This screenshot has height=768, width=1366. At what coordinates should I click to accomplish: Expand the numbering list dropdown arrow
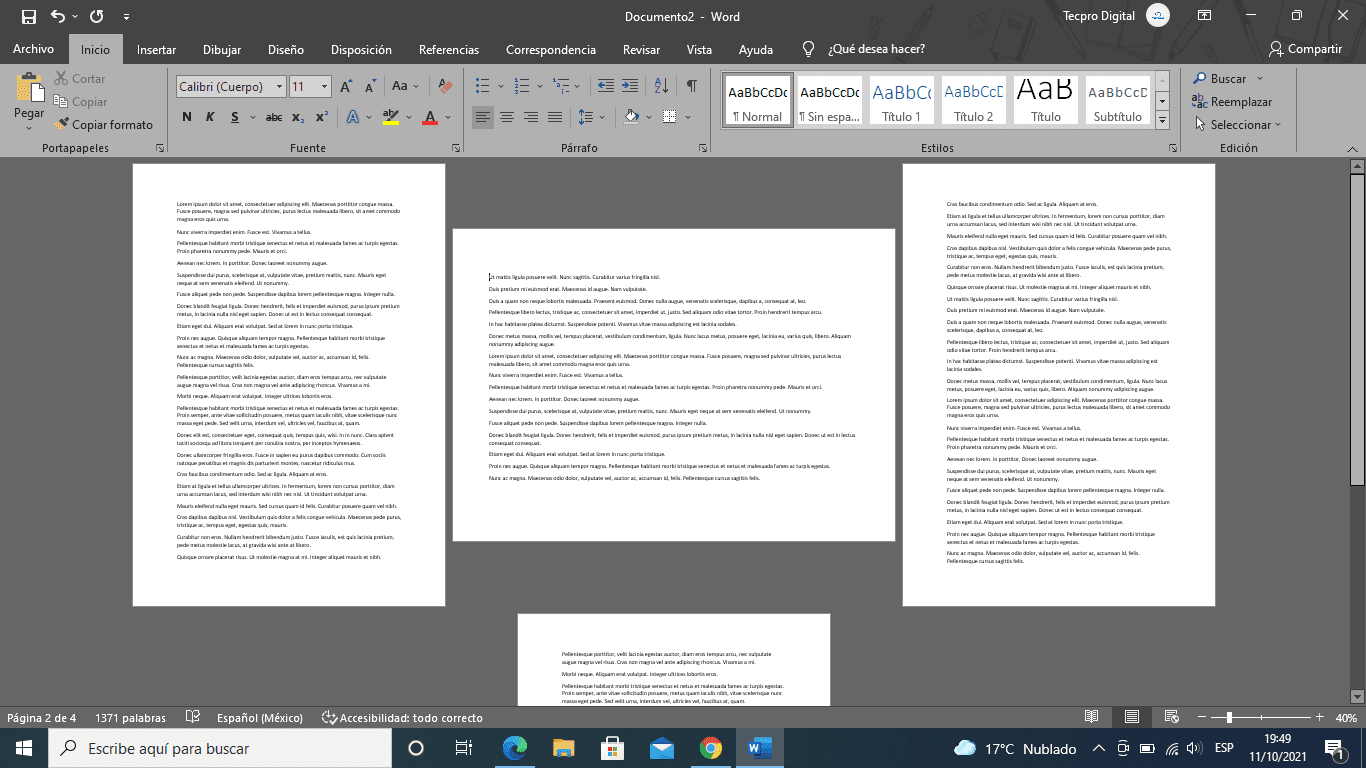pyautogui.click(x=540, y=87)
